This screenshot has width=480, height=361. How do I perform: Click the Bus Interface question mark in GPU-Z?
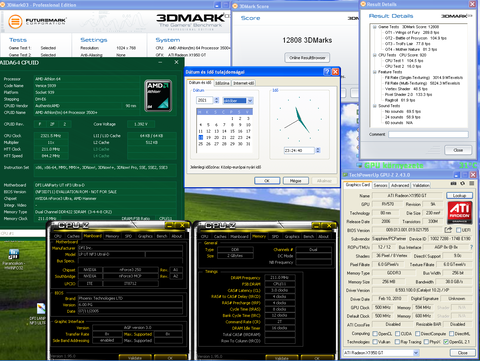[x=471, y=247]
